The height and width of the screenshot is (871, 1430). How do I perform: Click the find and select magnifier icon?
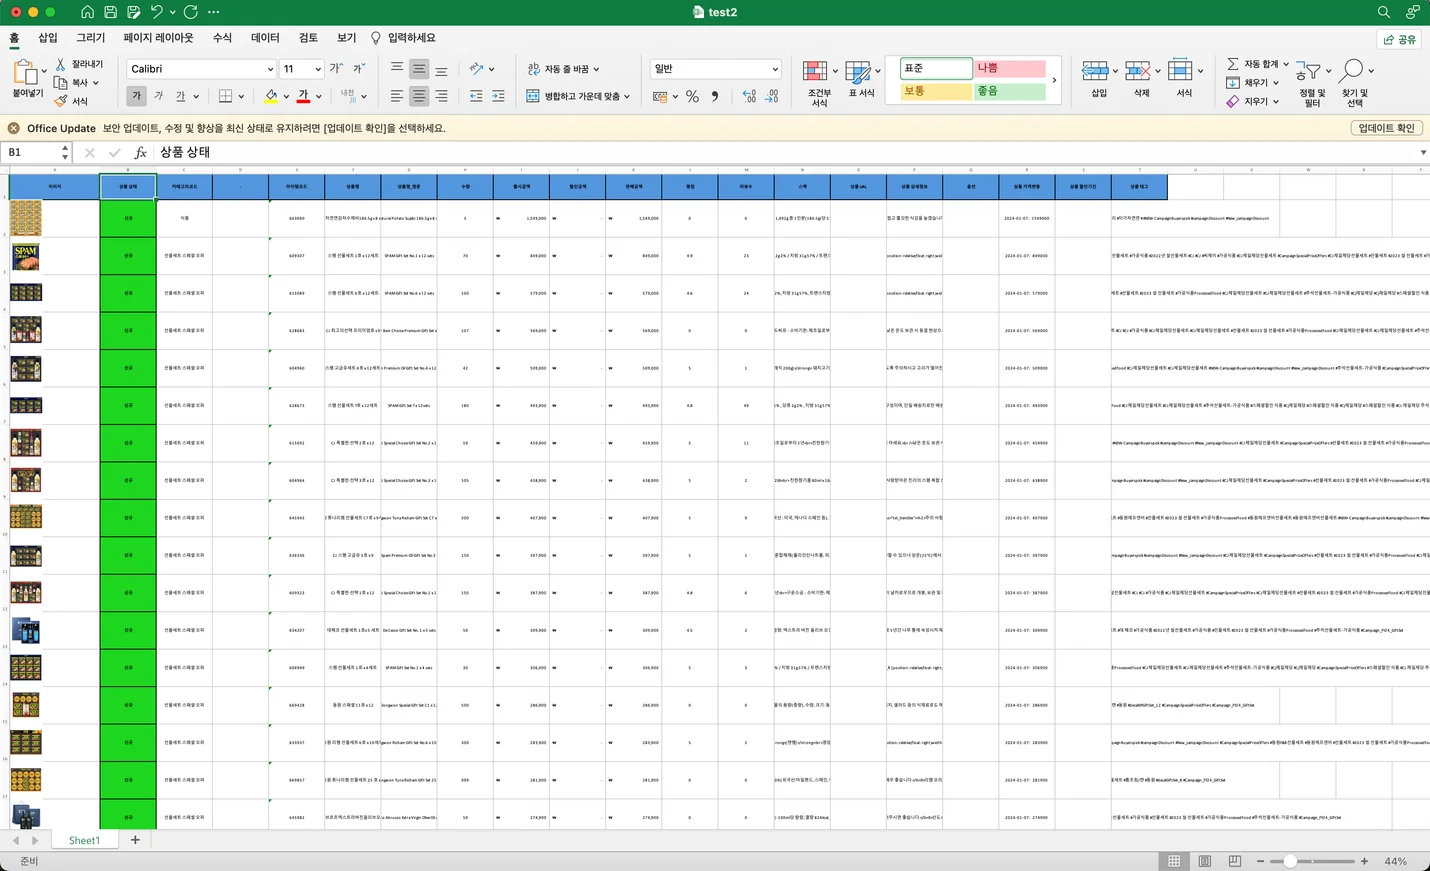1352,71
